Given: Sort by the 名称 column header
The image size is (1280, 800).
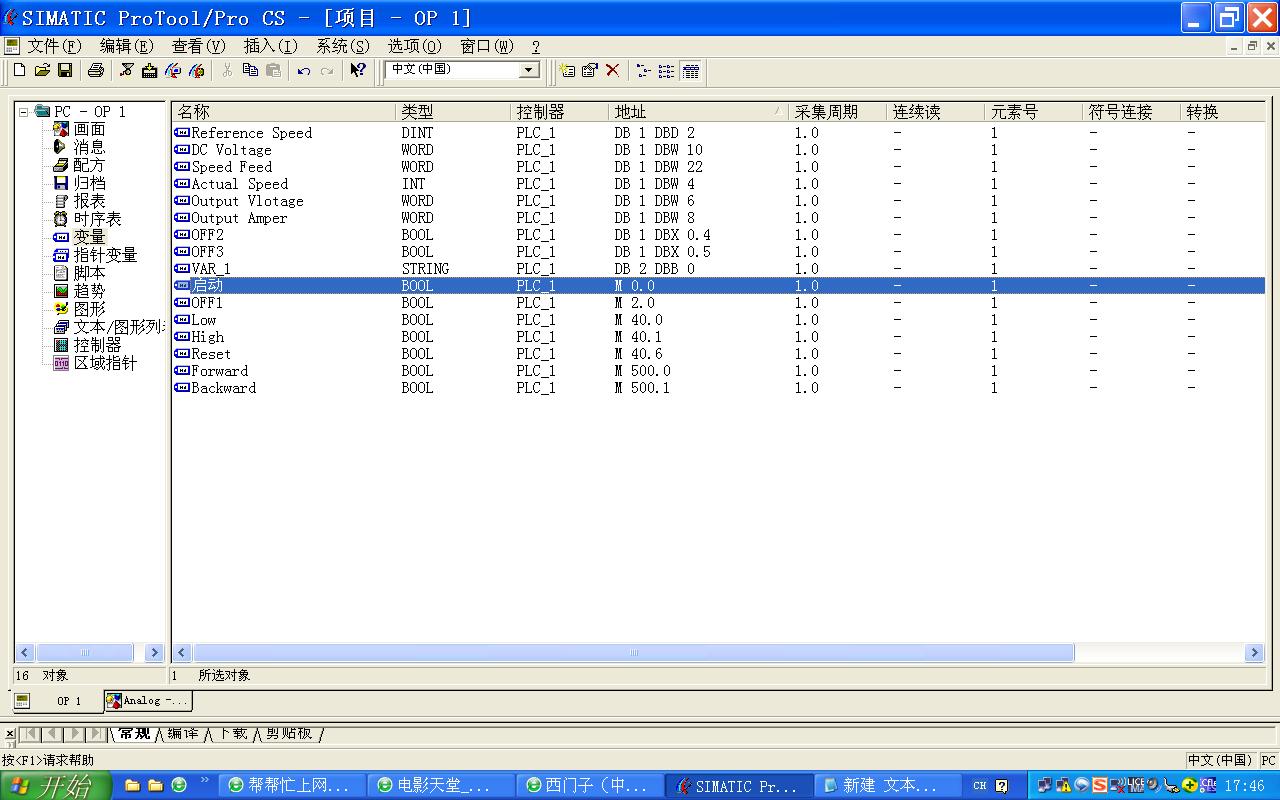Looking at the screenshot, I should point(284,112).
